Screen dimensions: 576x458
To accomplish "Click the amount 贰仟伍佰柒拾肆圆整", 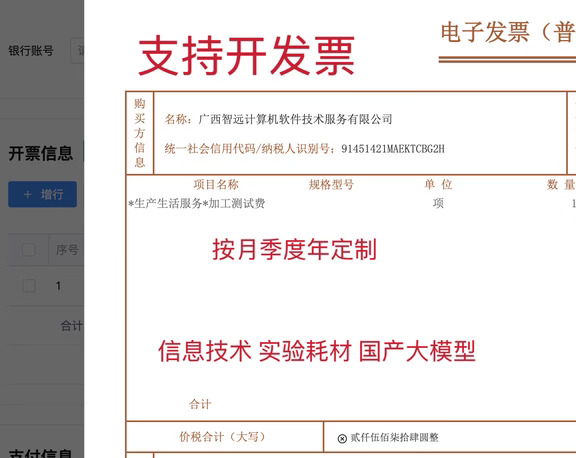I will tap(395, 437).
